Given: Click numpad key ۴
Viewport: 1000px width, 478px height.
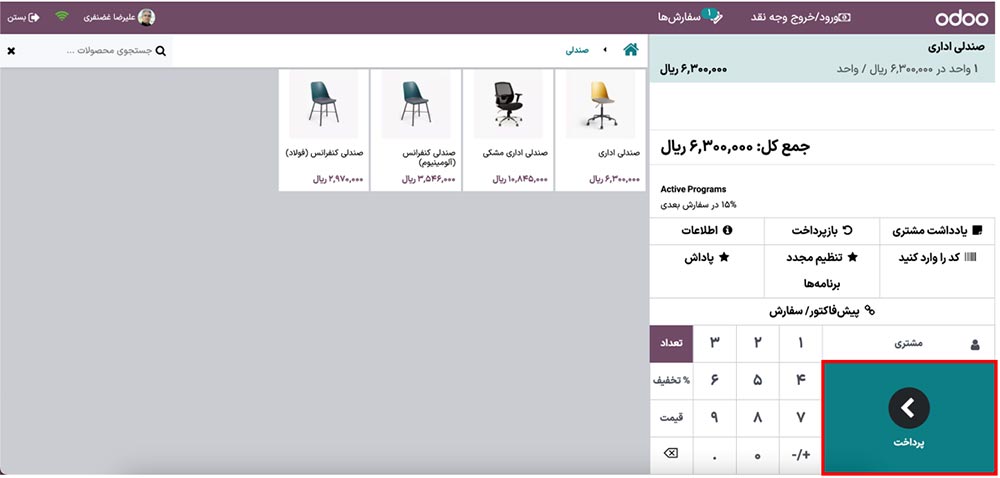Looking at the screenshot, I should click(801, 380).
